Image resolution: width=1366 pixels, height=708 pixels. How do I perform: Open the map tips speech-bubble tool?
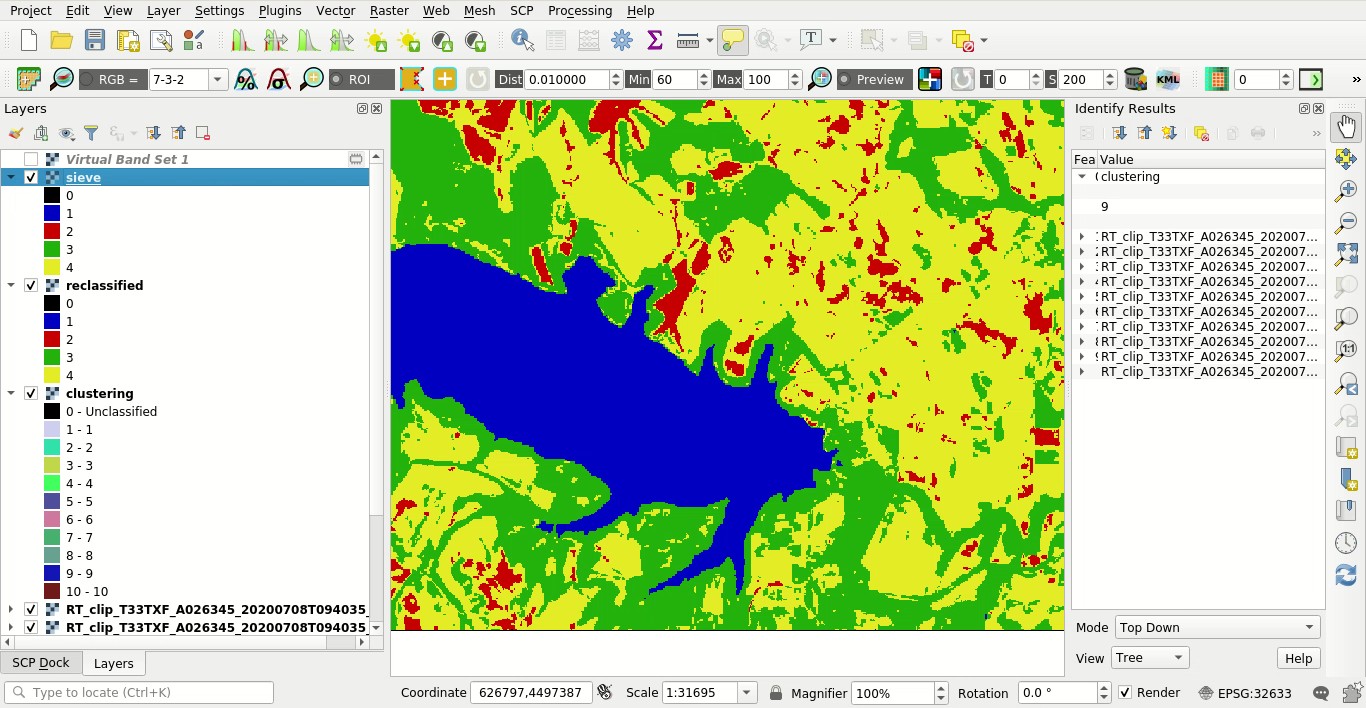735,40
